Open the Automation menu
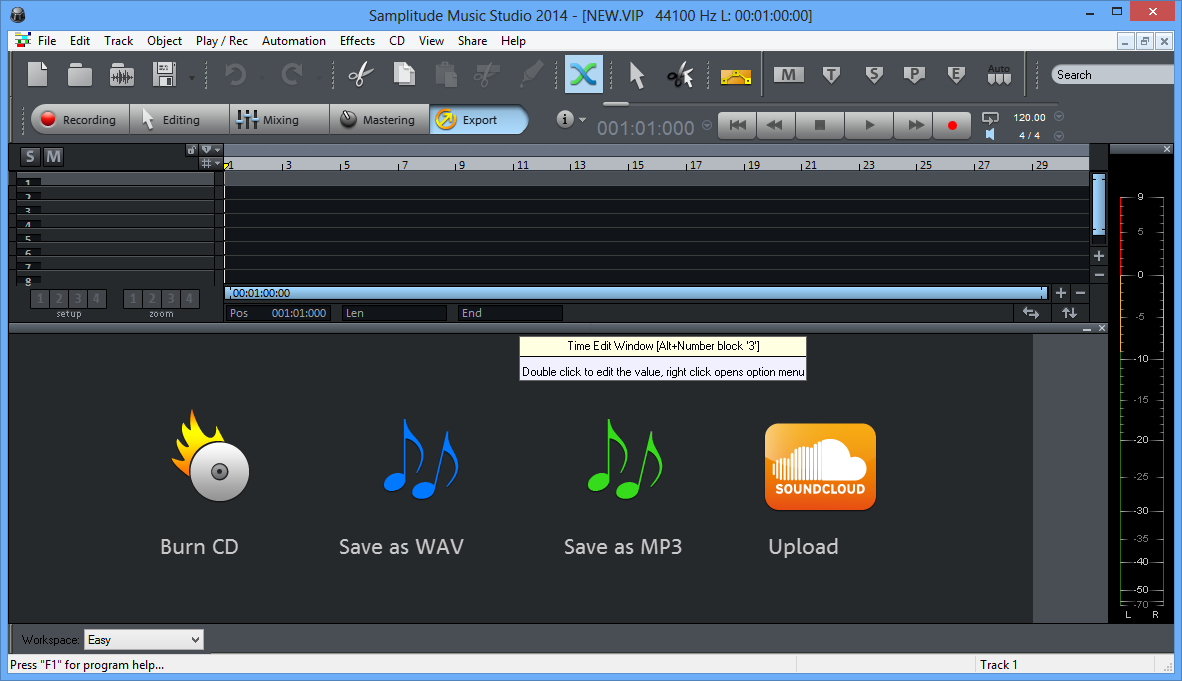Viewport: 1182px width, 681px height. pyautogui.click(x=294, y=41)
